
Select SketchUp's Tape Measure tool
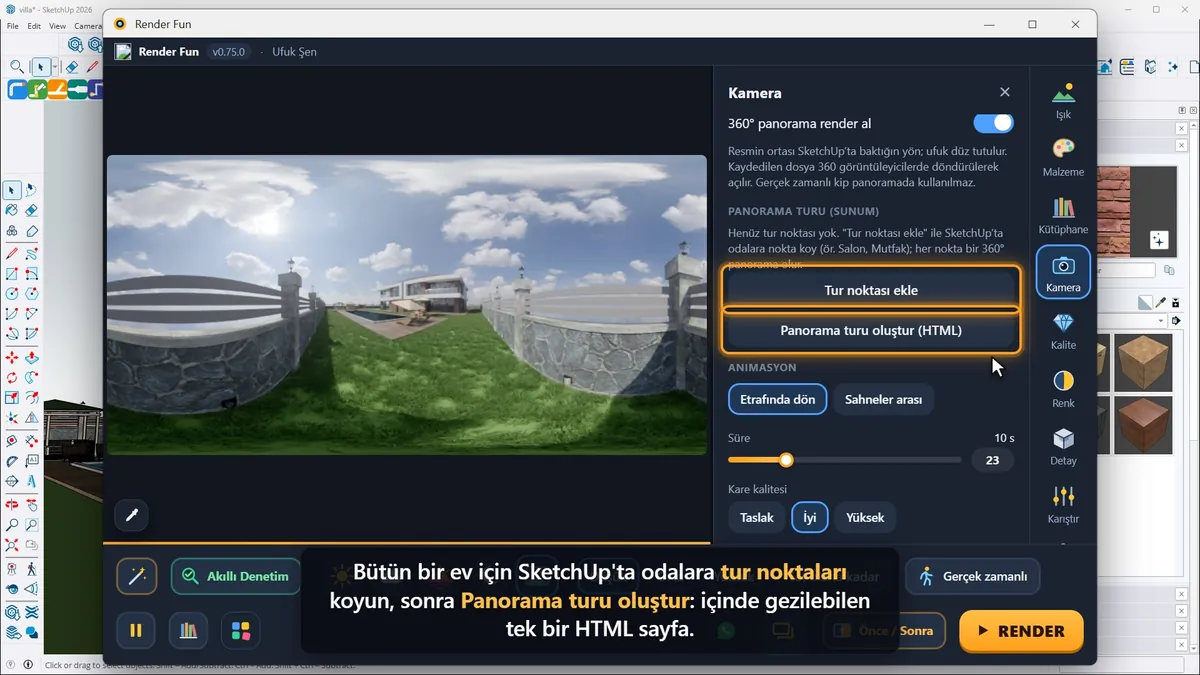pos(11,441)
